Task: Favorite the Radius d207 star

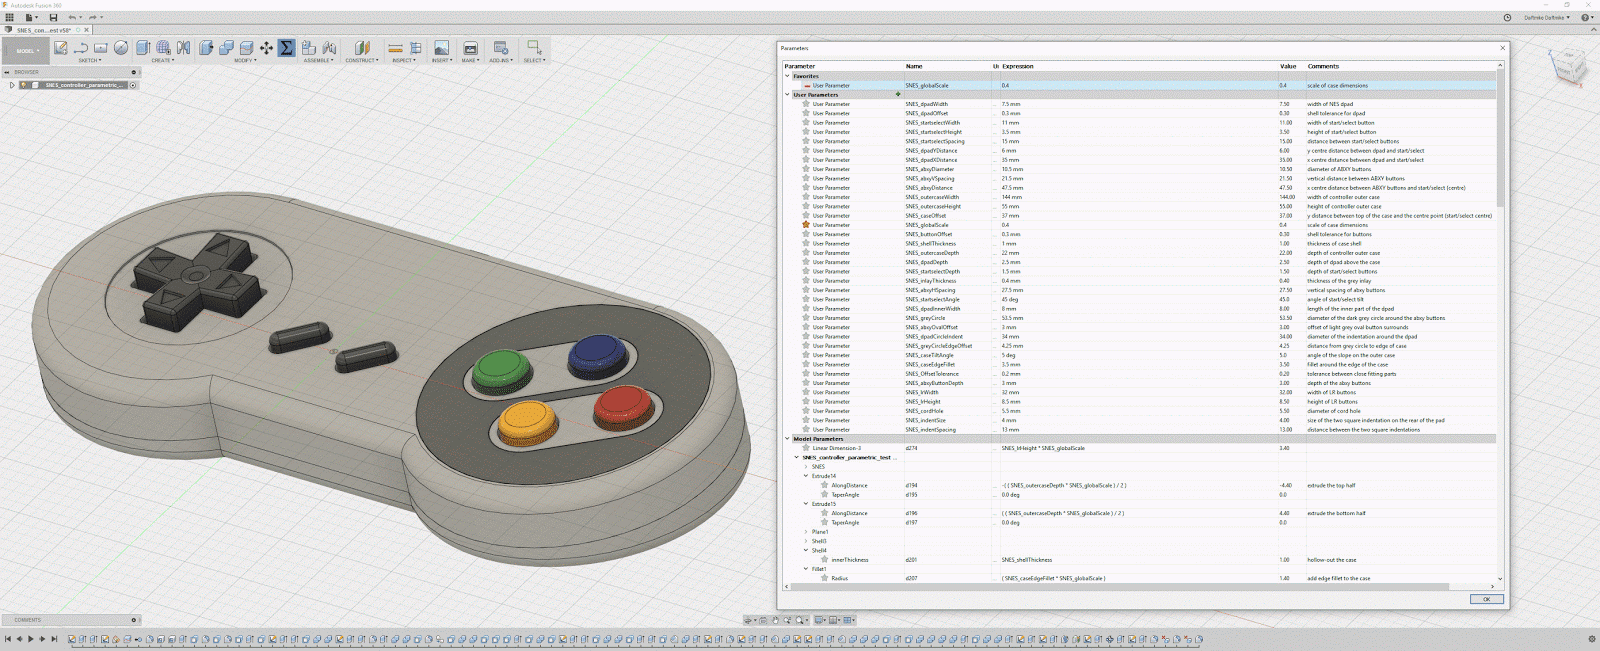Action: pos(825,578)
